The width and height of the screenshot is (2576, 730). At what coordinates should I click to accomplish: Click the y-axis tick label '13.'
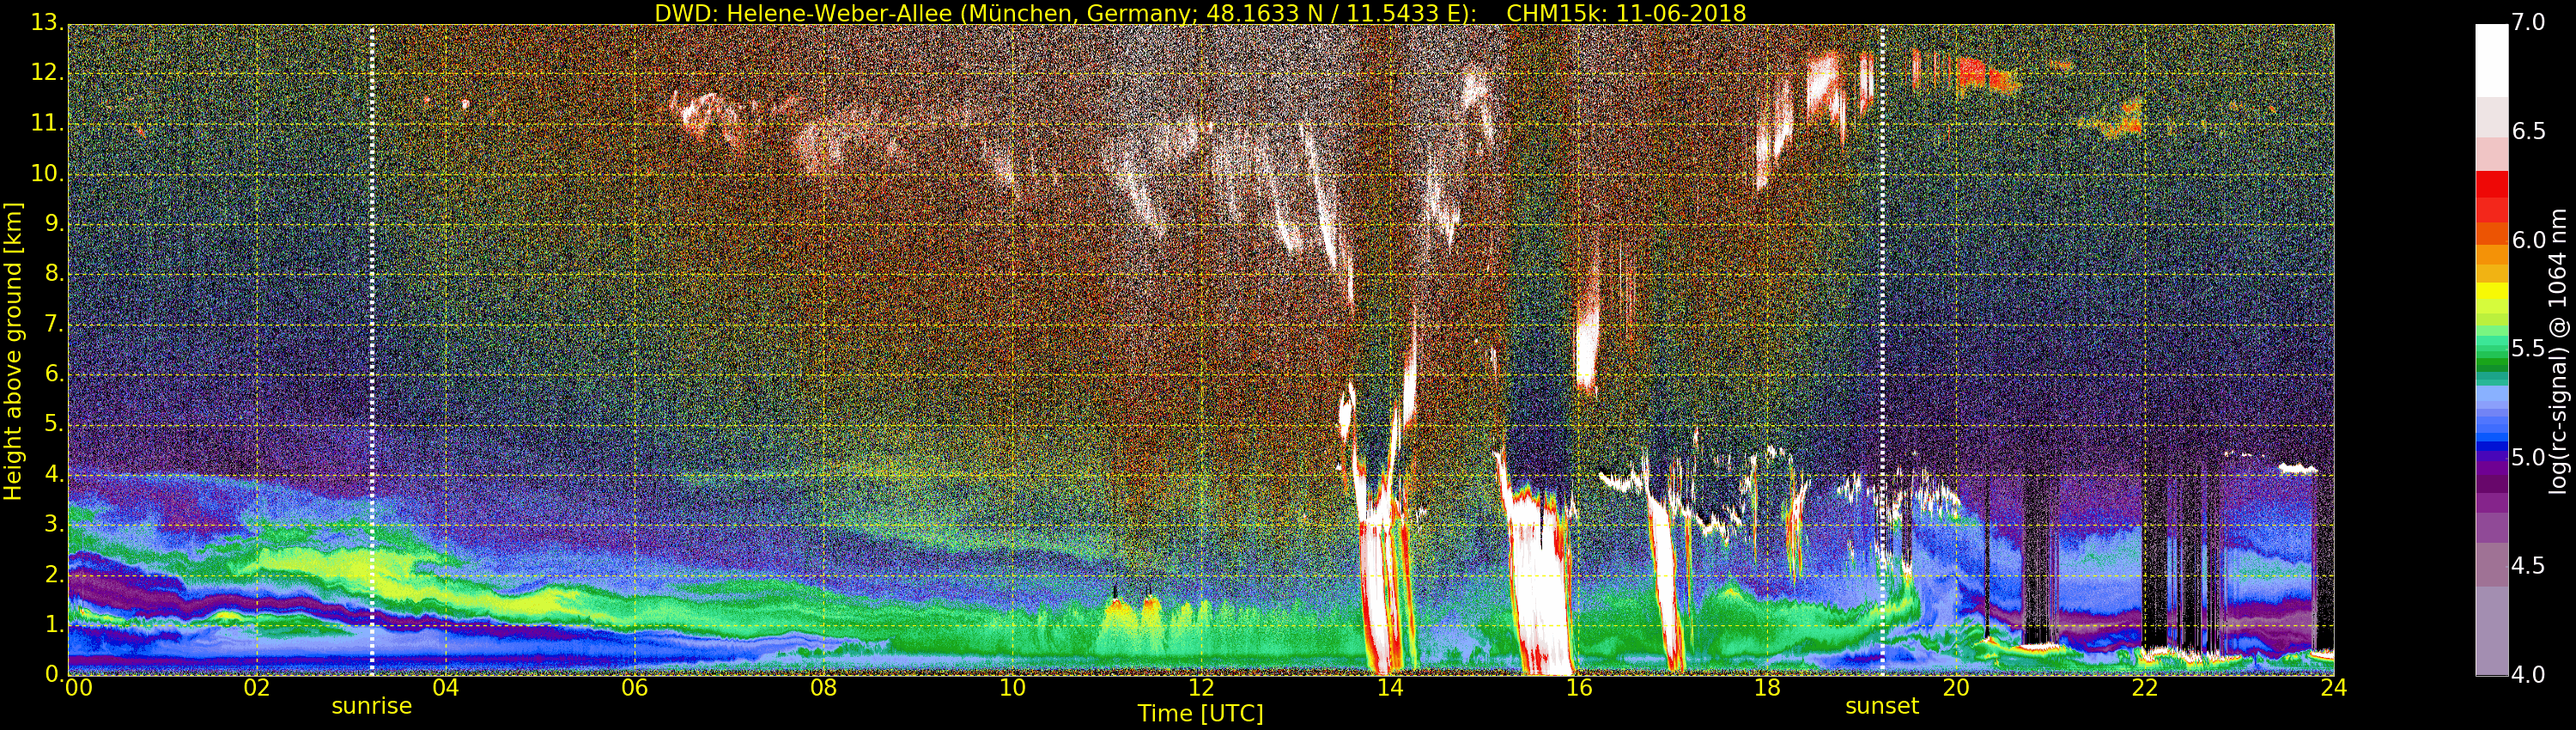pyautogui.click(x=48, y=22)
